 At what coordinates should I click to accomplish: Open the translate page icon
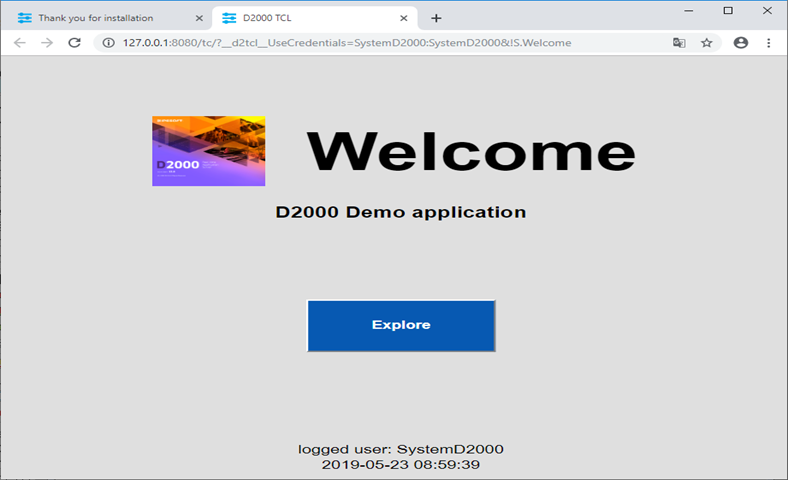pyautogui.click(x=679, y=43)
